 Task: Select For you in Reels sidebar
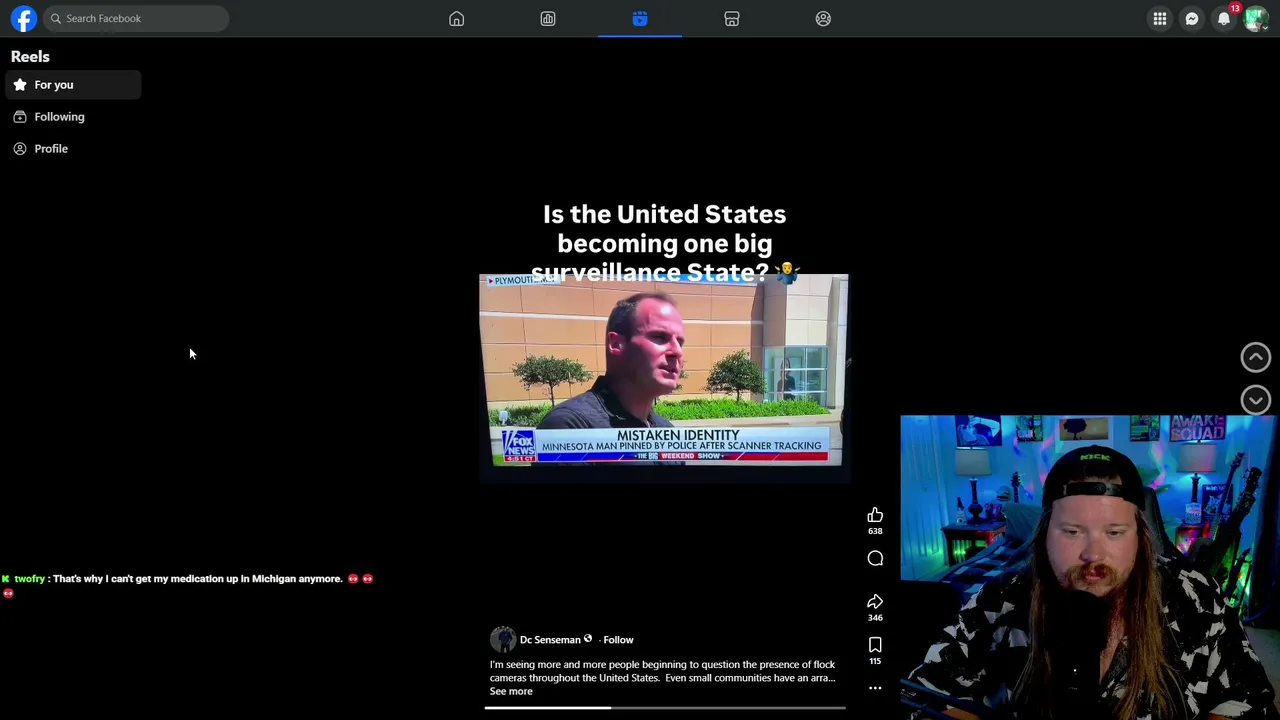tap(73, 85)
